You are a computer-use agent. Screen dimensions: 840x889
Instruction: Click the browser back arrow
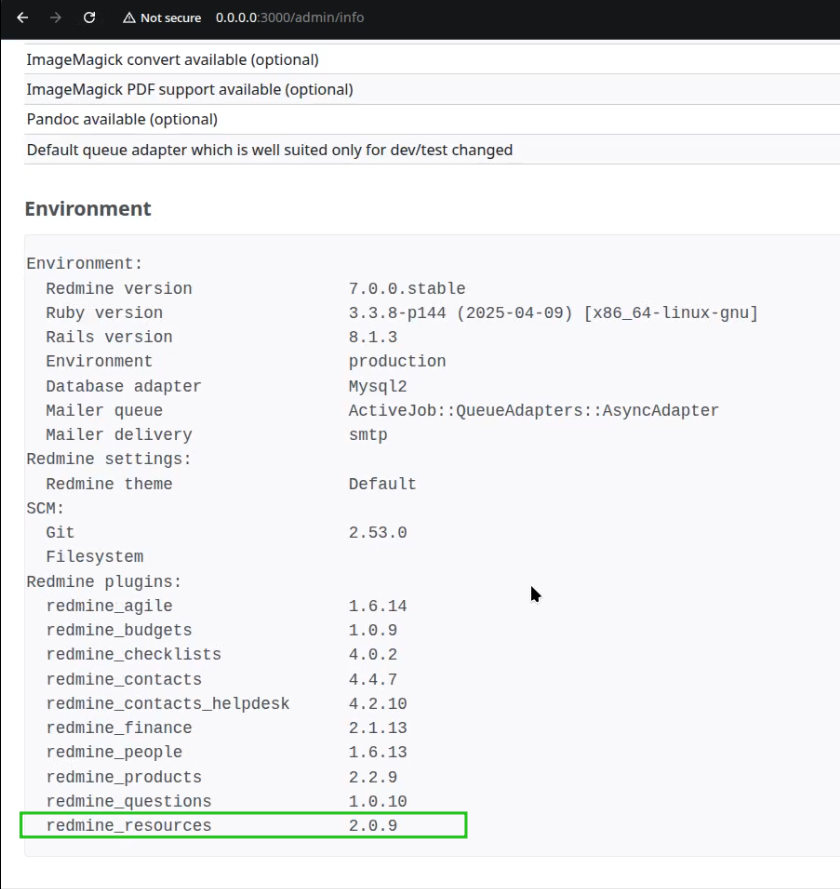[x=23, y=18]
